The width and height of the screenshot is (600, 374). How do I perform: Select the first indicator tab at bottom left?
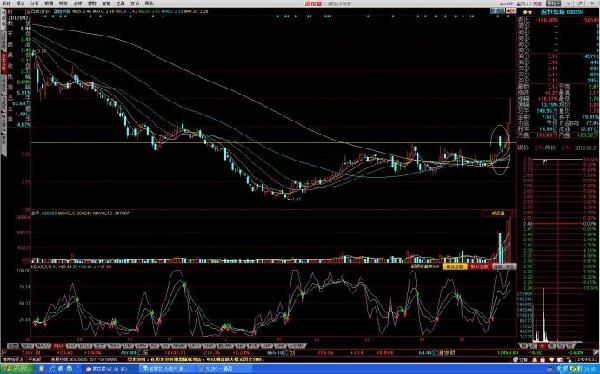(x=13, y=346)
